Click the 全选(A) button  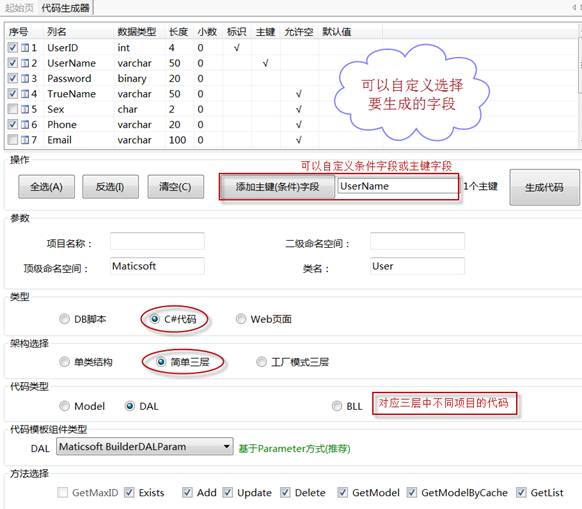[x=46, y=187]
